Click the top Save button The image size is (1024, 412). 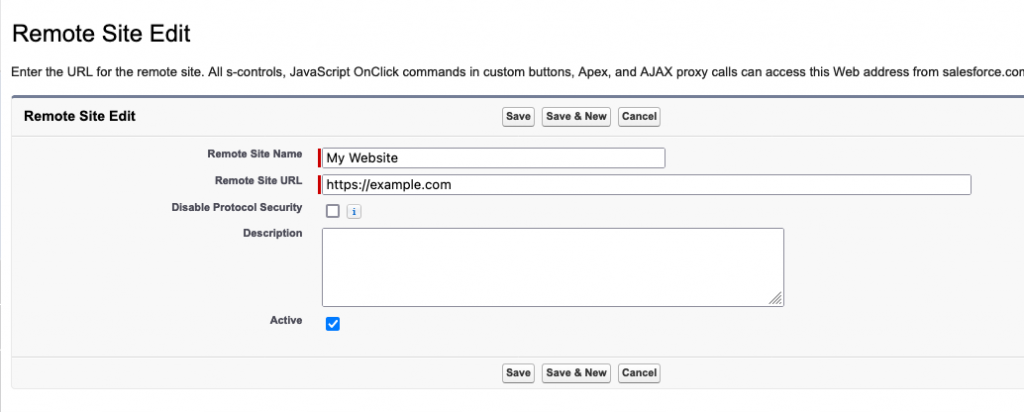(x=518, y=116)
